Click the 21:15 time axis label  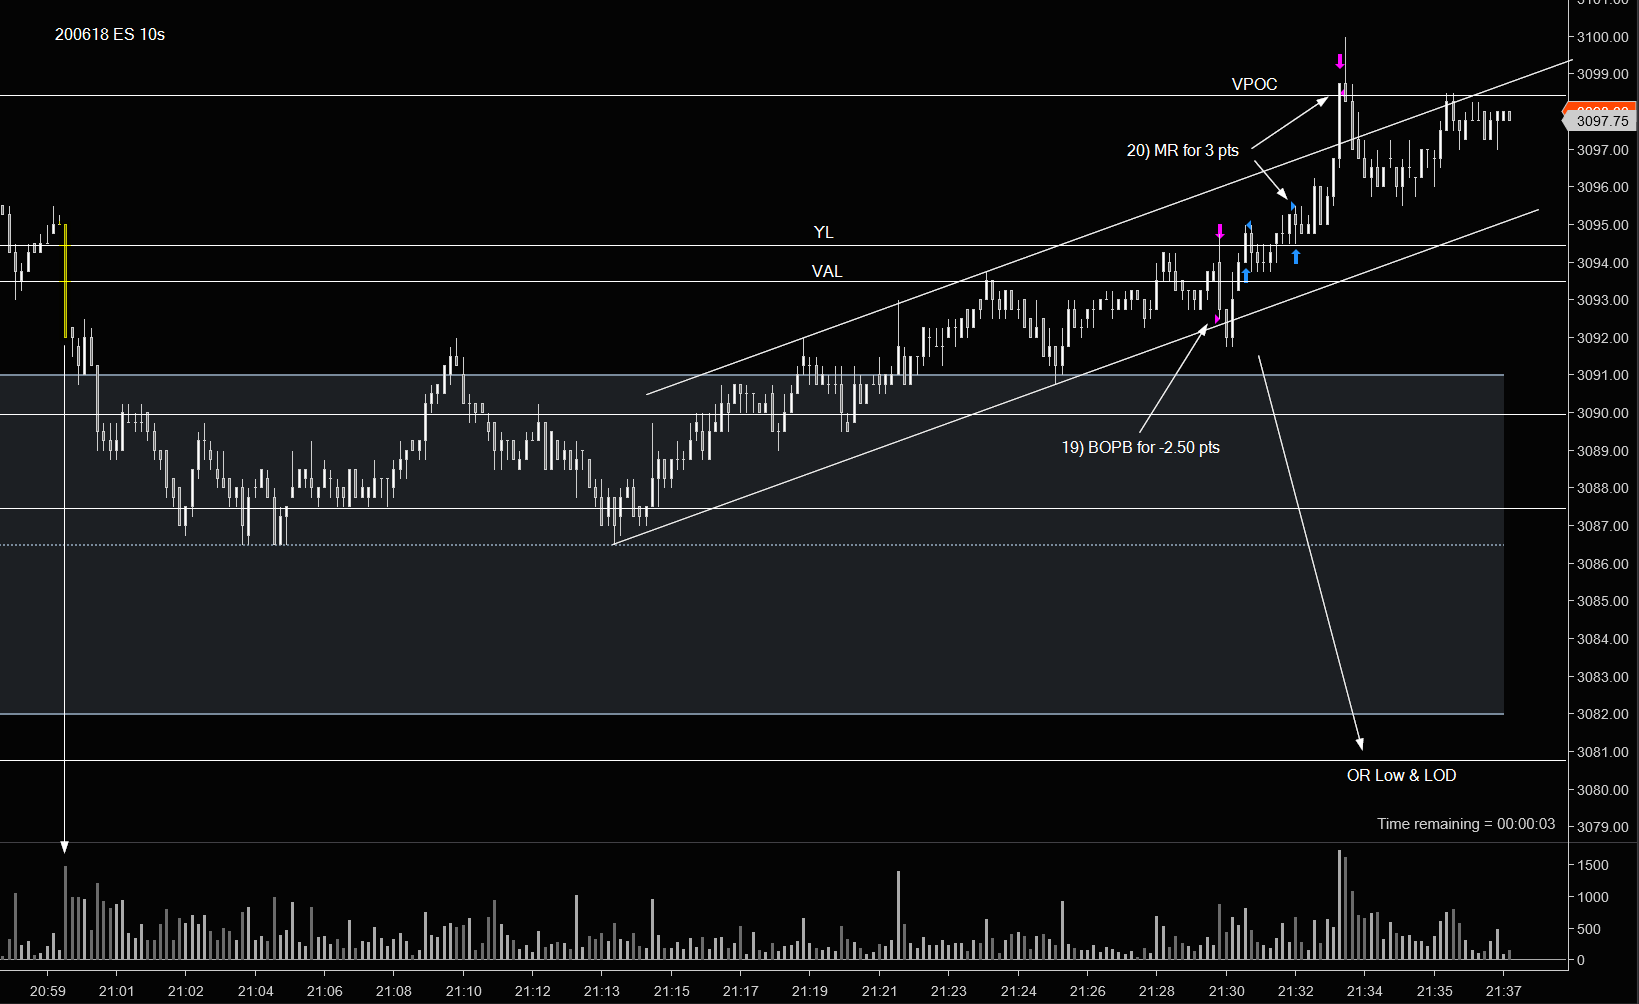click(x=671, y=991)
